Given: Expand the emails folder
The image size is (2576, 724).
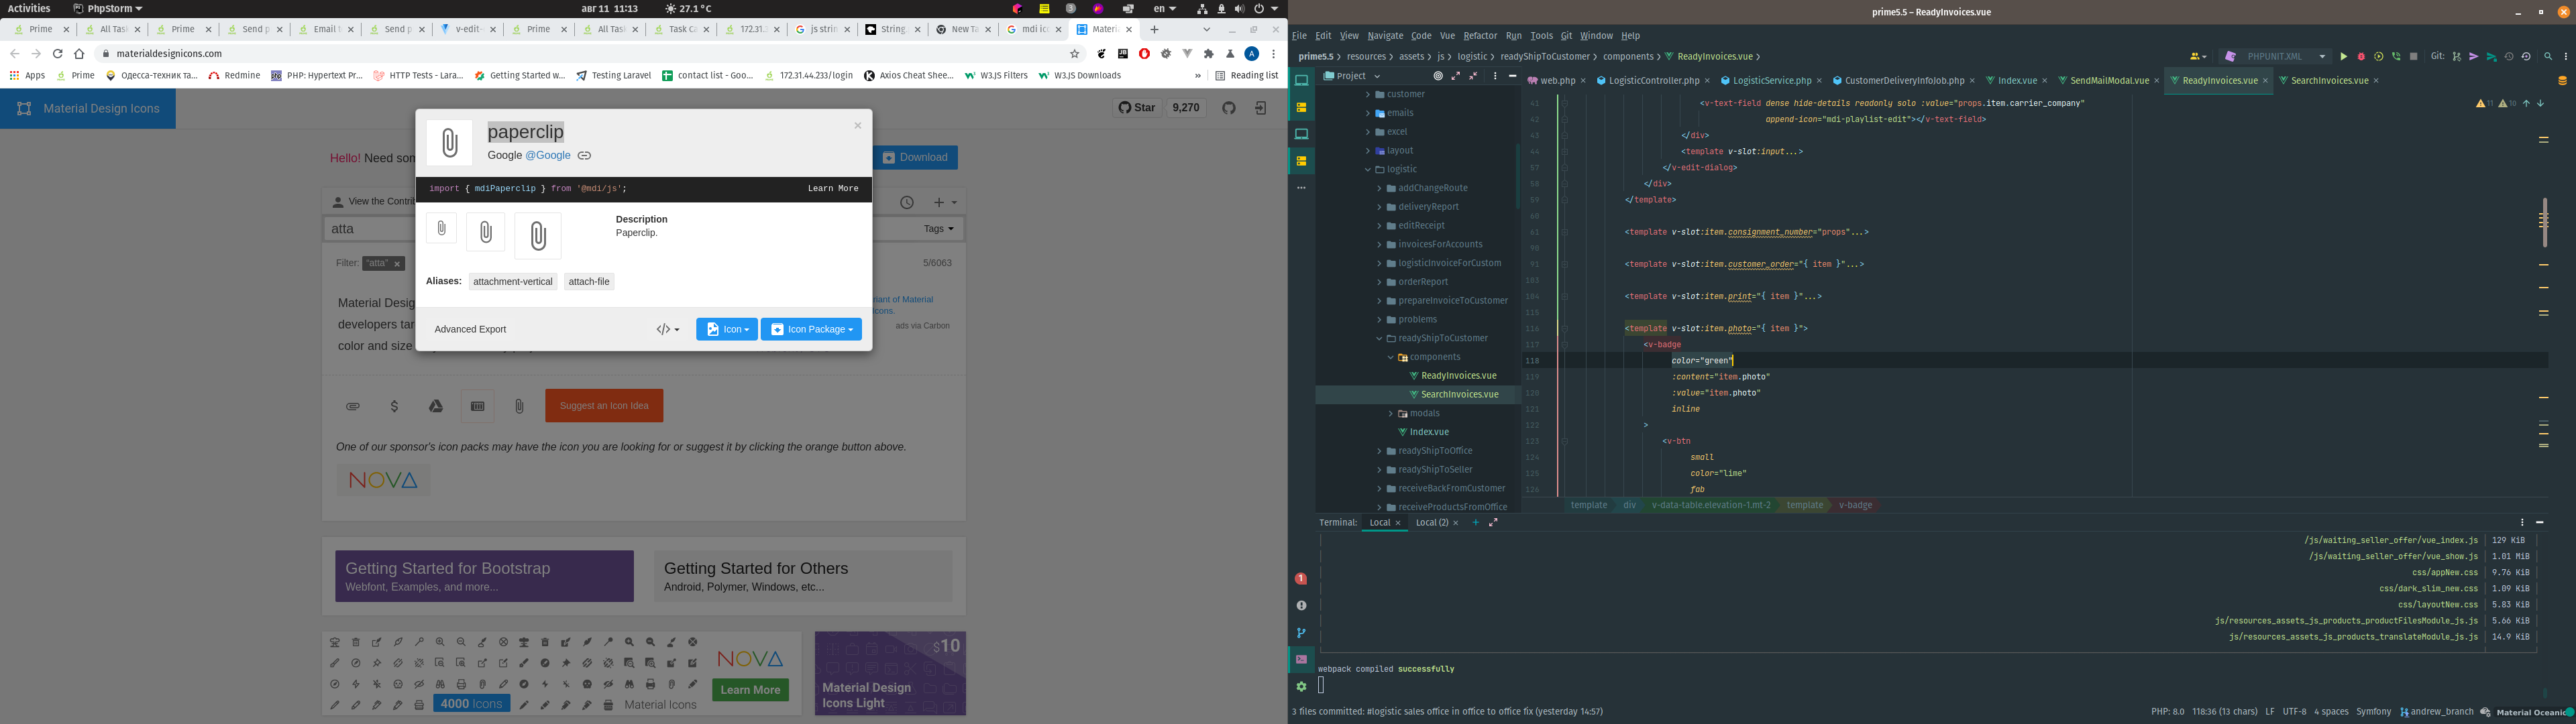Looking at the screenshot, I should click(x=1368, y=114).
